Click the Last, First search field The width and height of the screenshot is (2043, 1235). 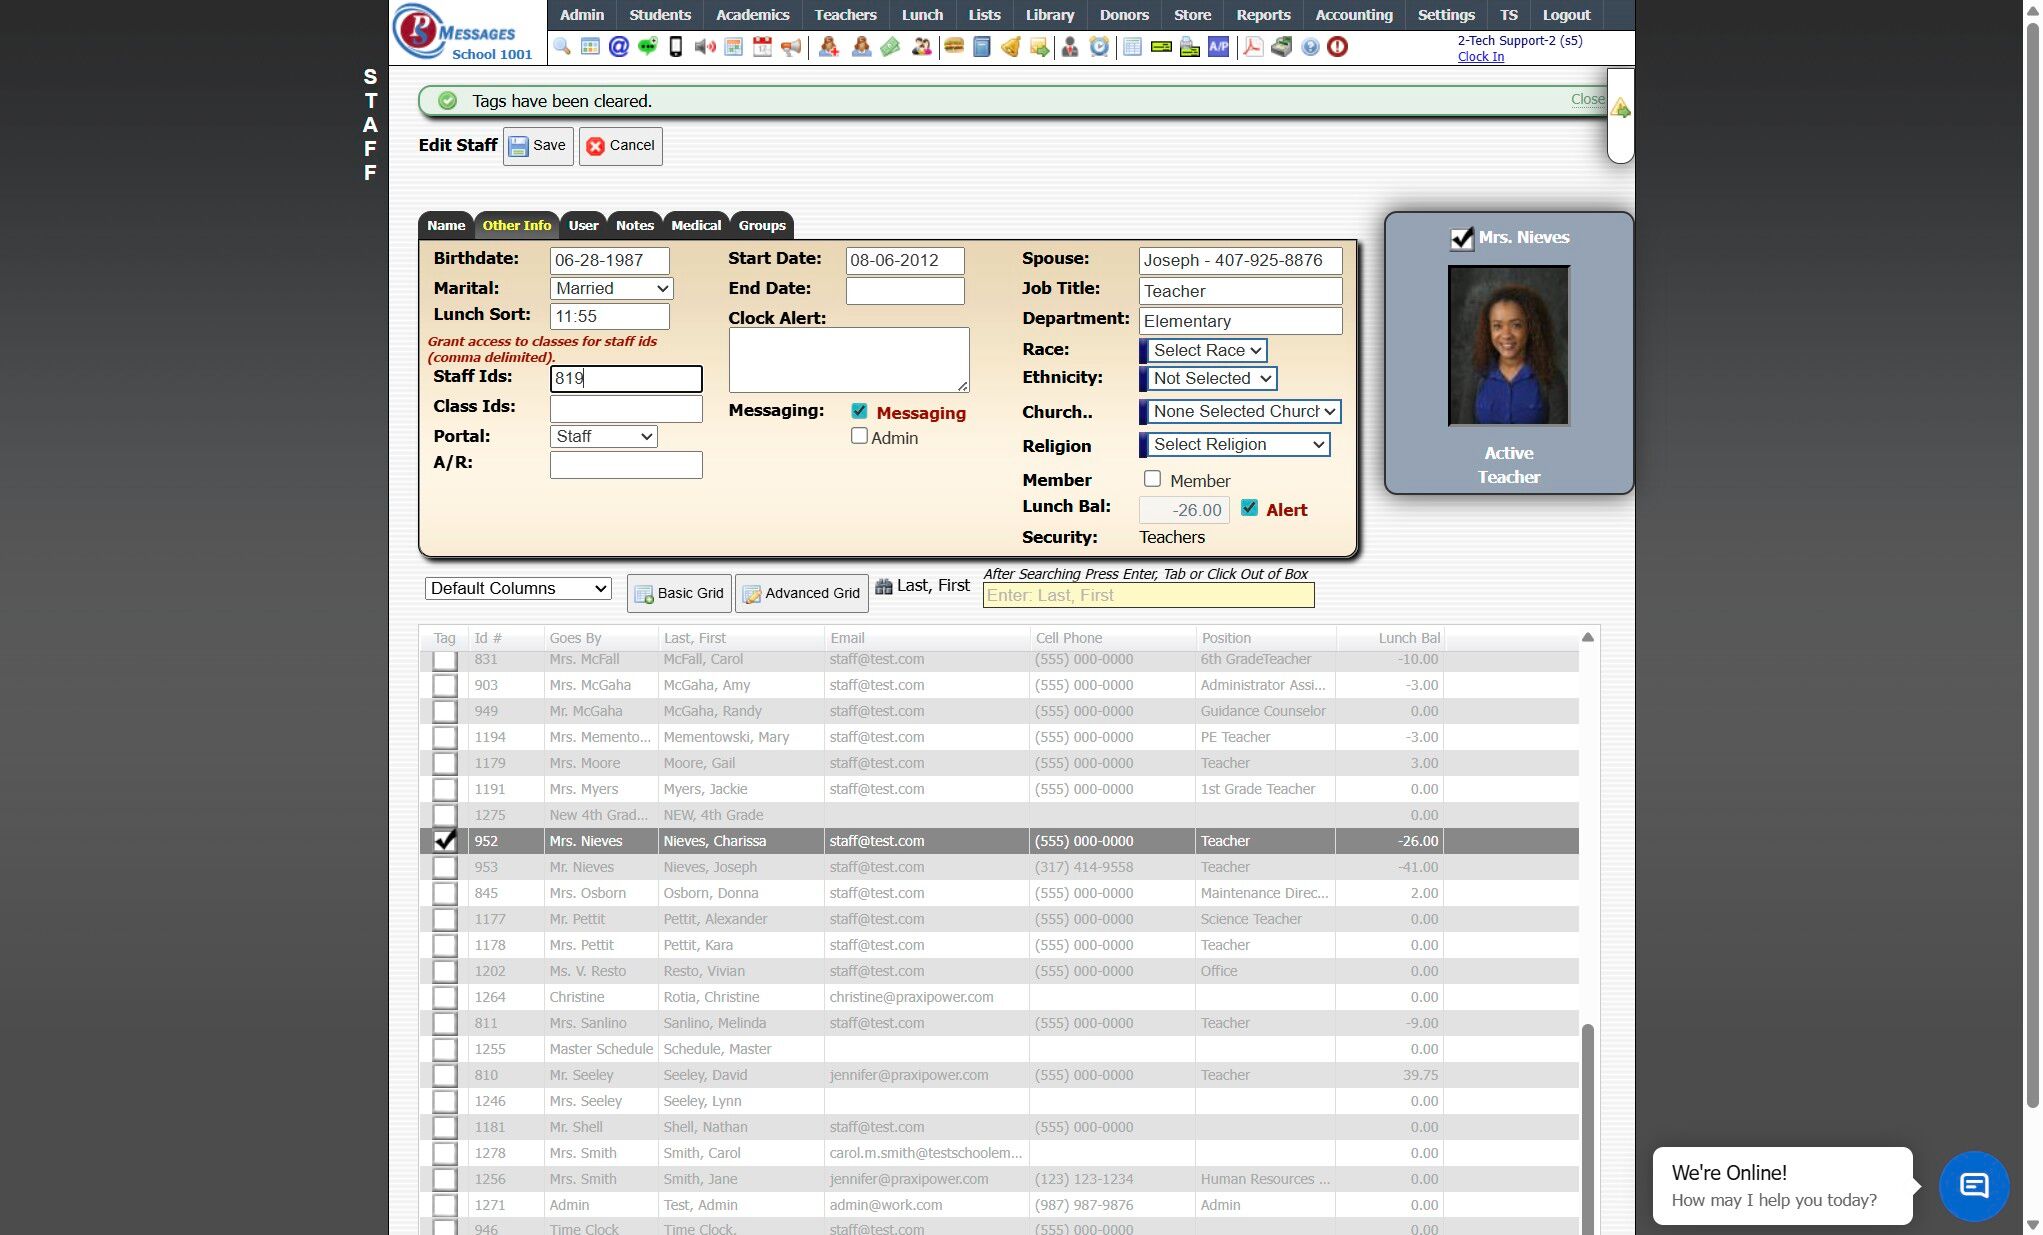click(1148, 595)
